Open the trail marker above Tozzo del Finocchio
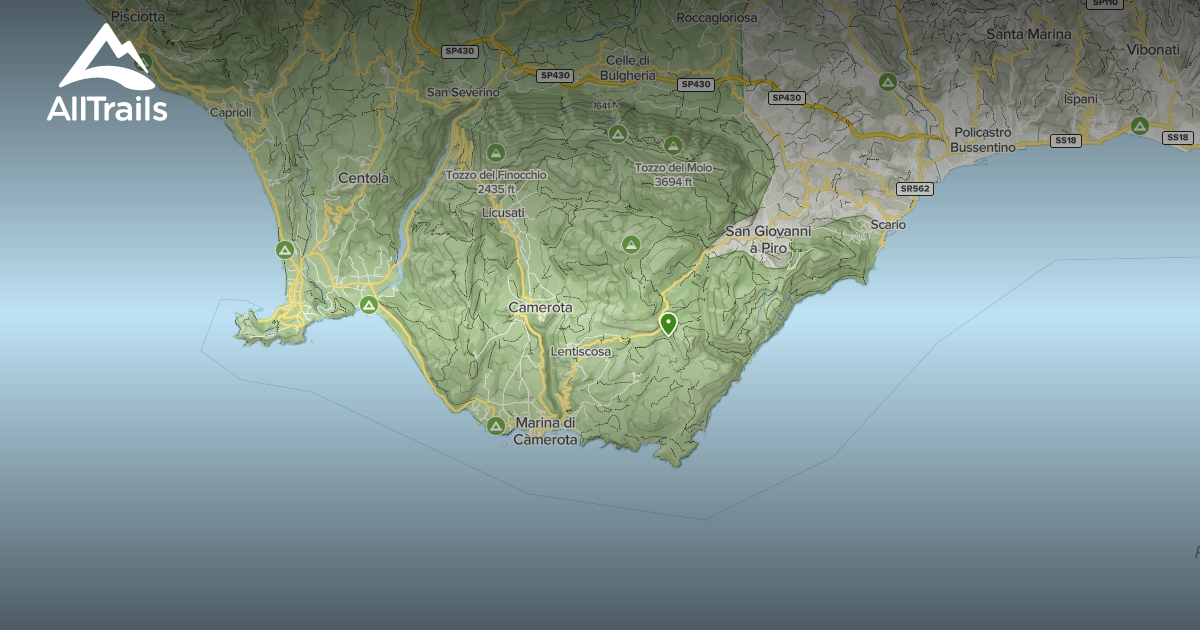The height and width of the screenshot is (630, 1200). [x=495, y=152]
